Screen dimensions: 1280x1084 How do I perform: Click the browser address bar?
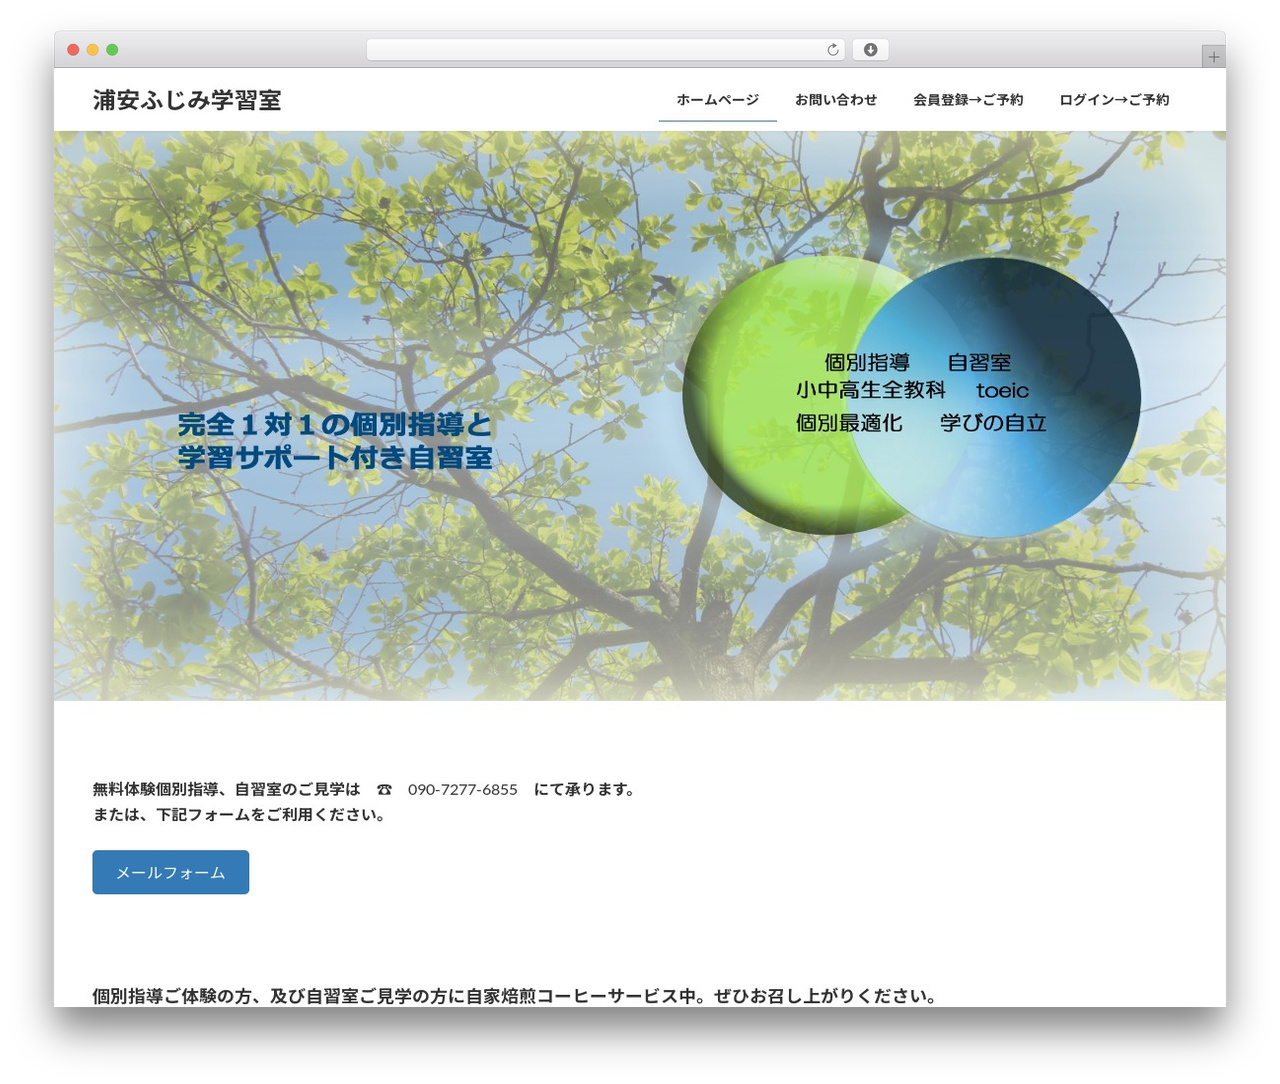click(605, 50)
